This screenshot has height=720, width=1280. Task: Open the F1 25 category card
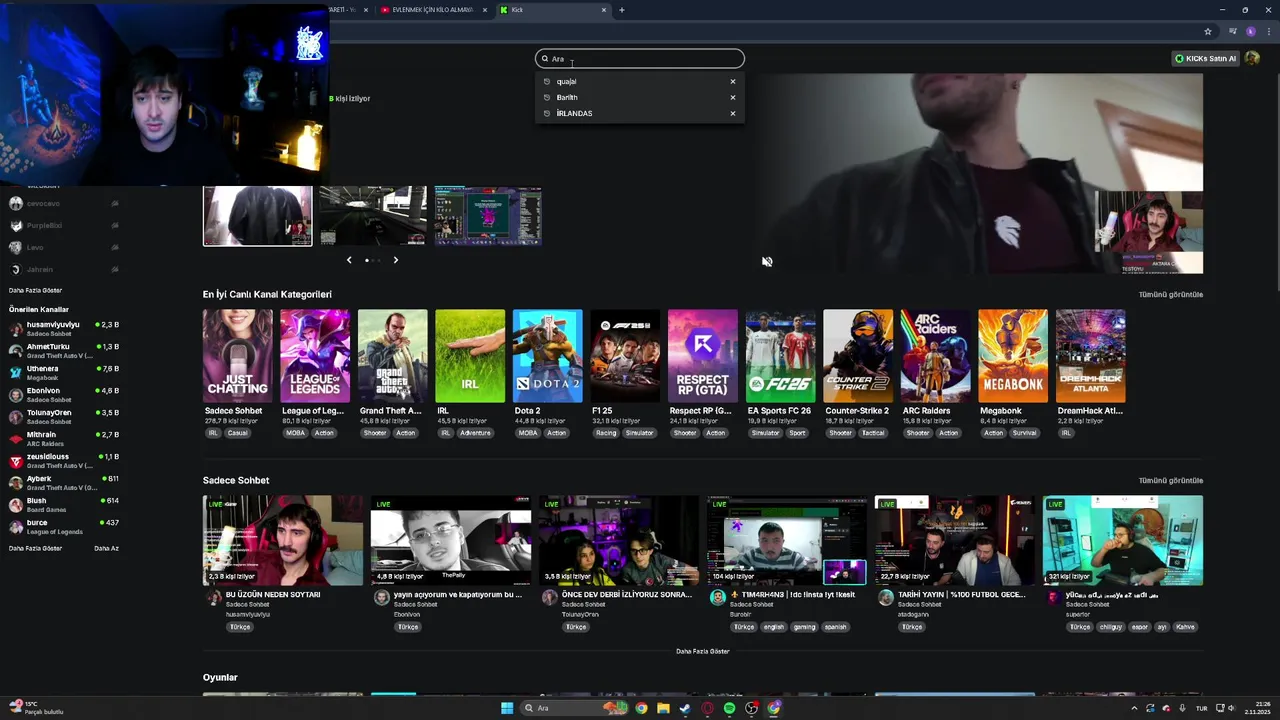tap(625, 356)
